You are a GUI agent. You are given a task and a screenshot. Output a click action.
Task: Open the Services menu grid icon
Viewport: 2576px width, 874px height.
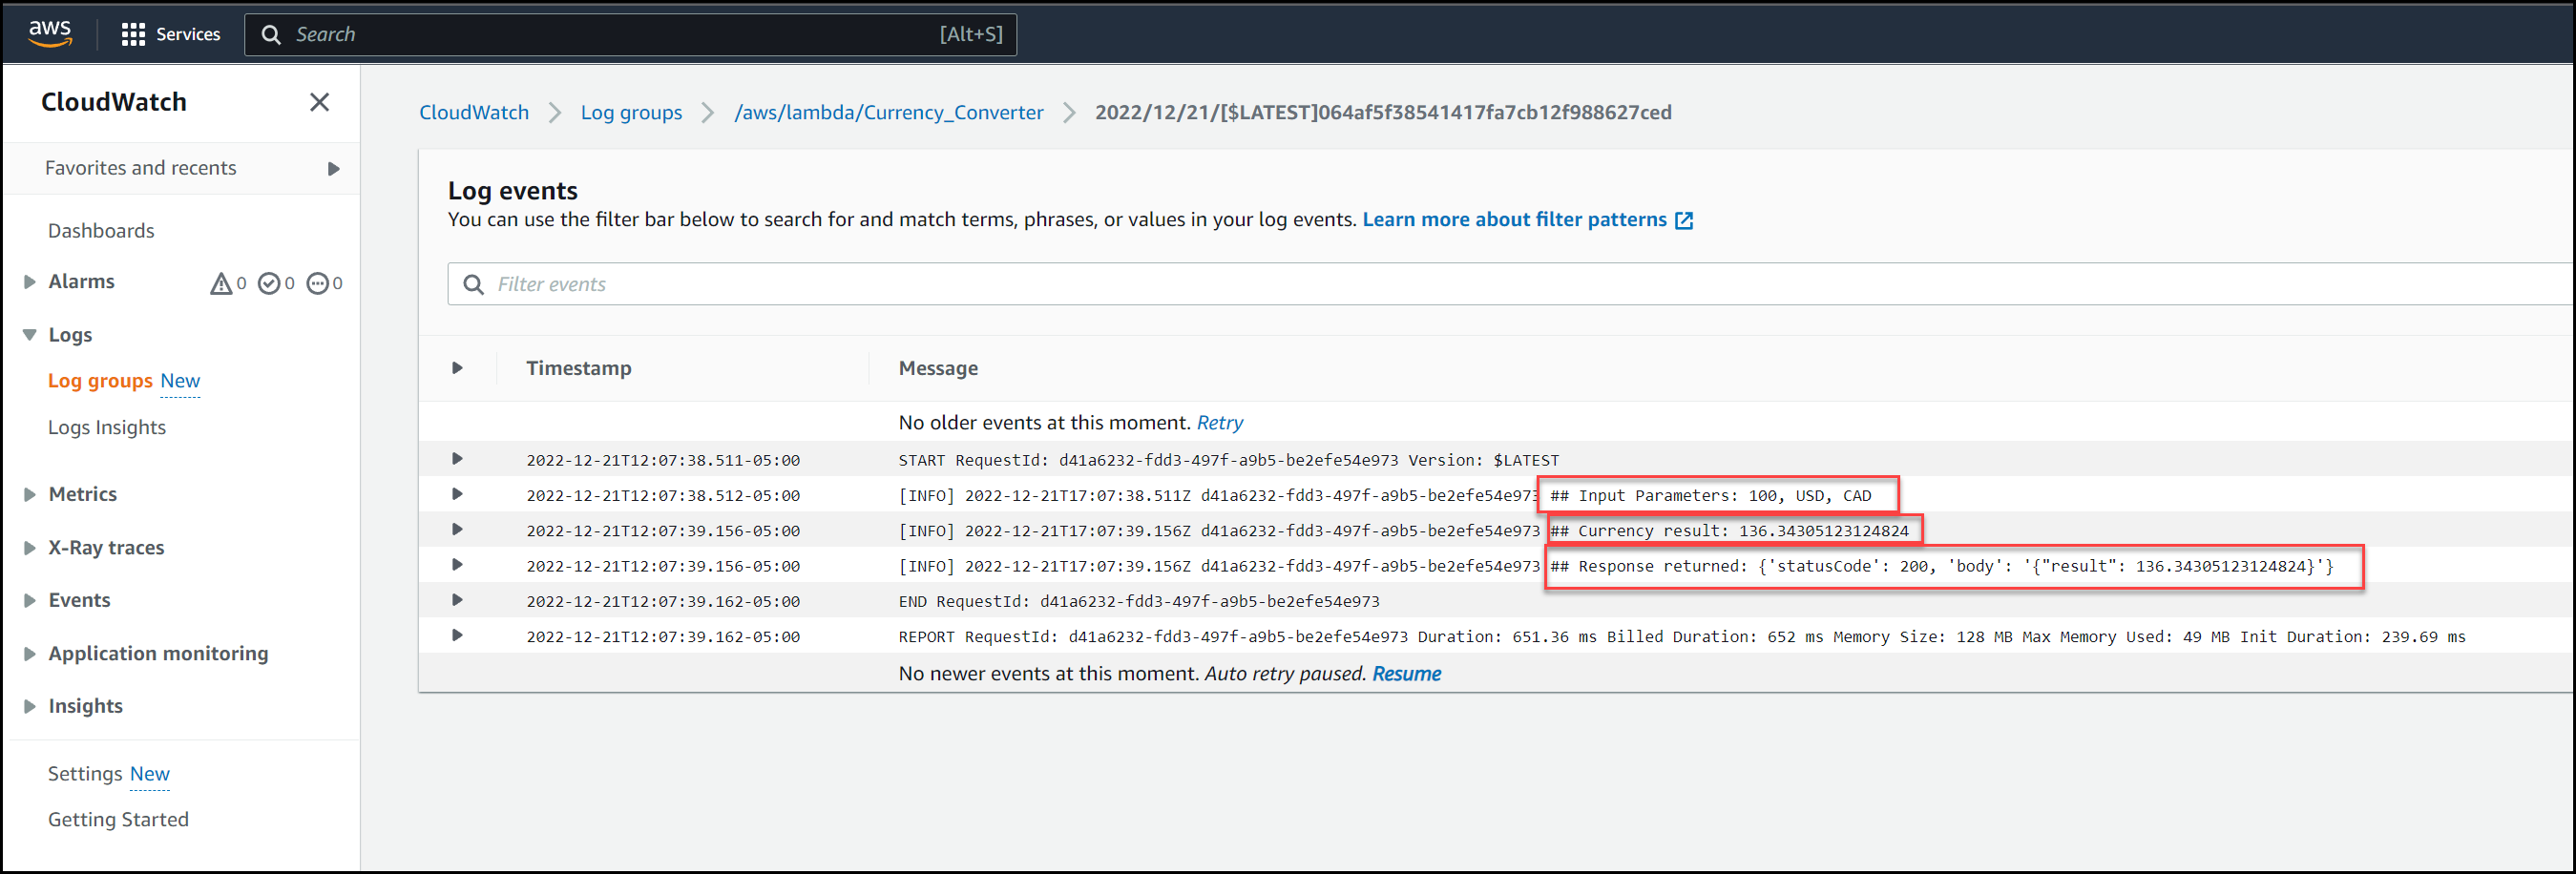pos(133,33)
